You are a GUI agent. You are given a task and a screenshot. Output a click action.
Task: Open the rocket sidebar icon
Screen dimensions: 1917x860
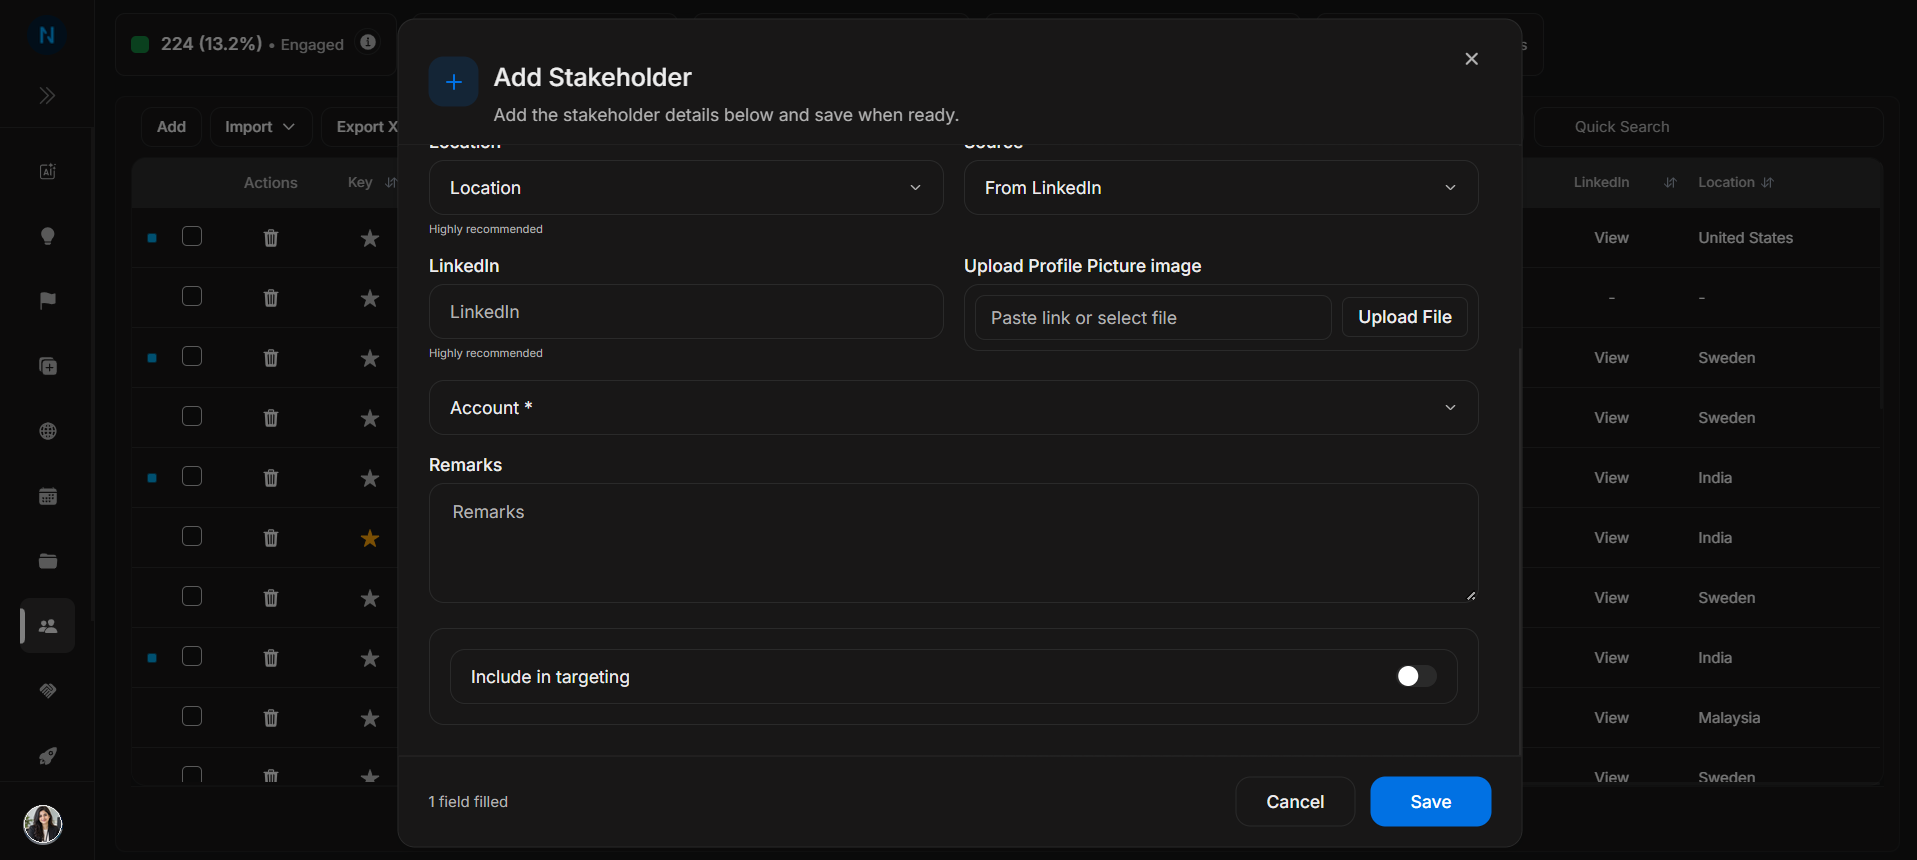(47, 756)
